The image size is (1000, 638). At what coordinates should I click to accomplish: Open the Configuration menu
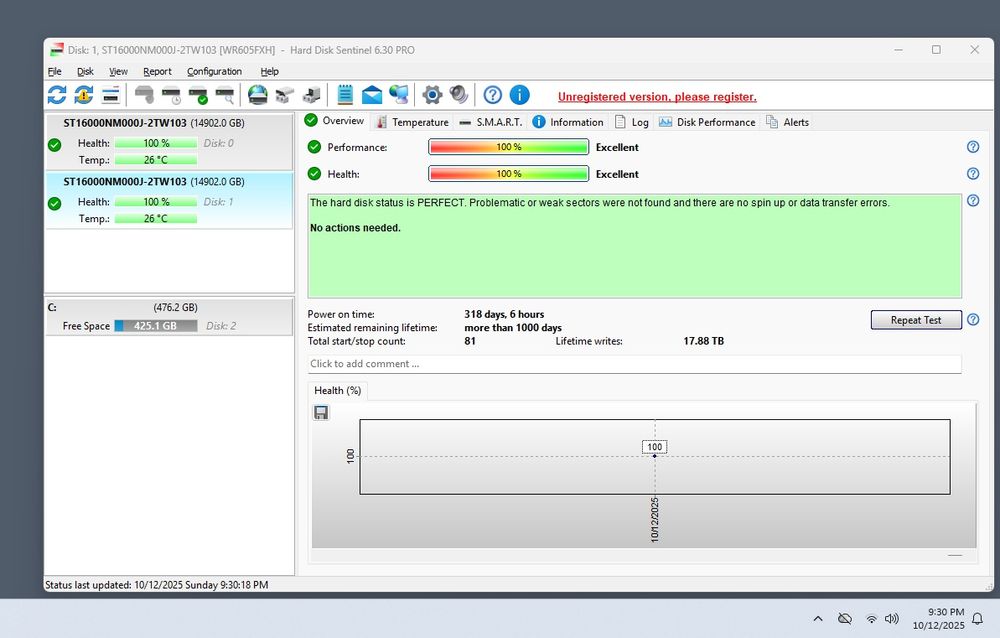click(x=214, y=72)
